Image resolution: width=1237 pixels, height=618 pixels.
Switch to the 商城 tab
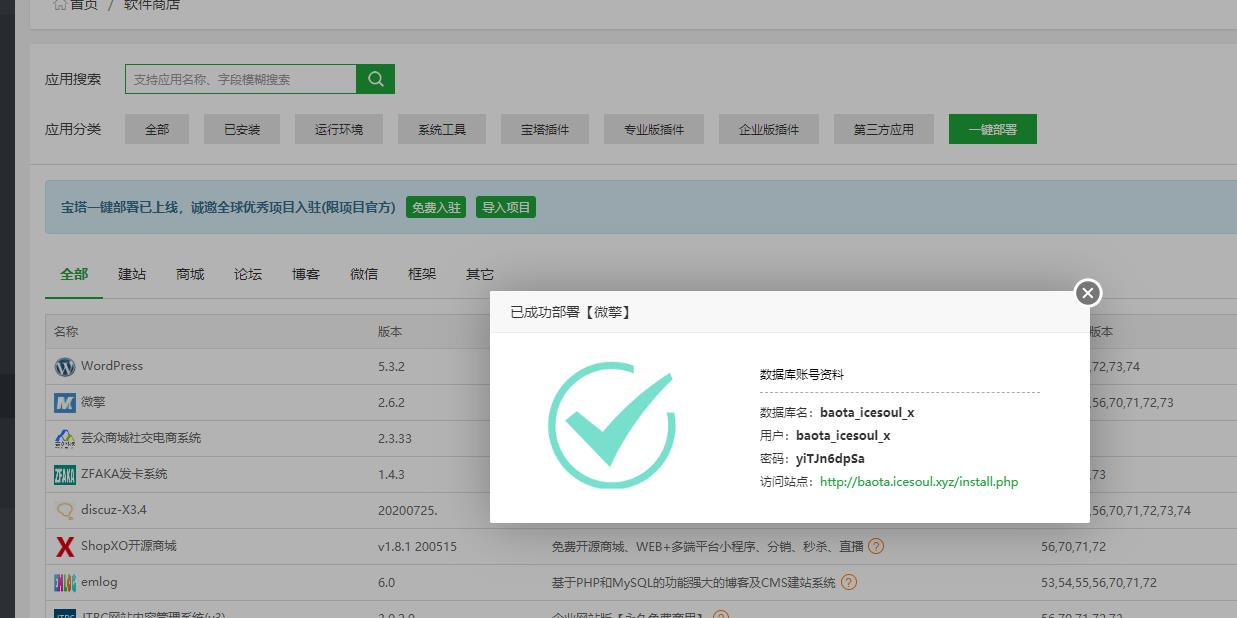(190, 274)
